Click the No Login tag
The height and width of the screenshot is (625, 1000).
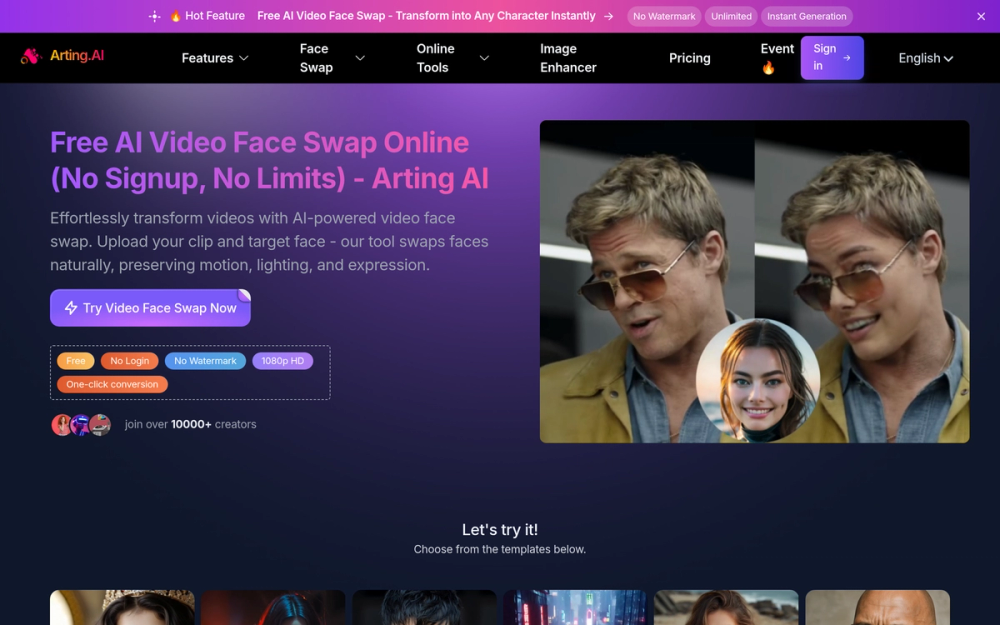(129, 361)
